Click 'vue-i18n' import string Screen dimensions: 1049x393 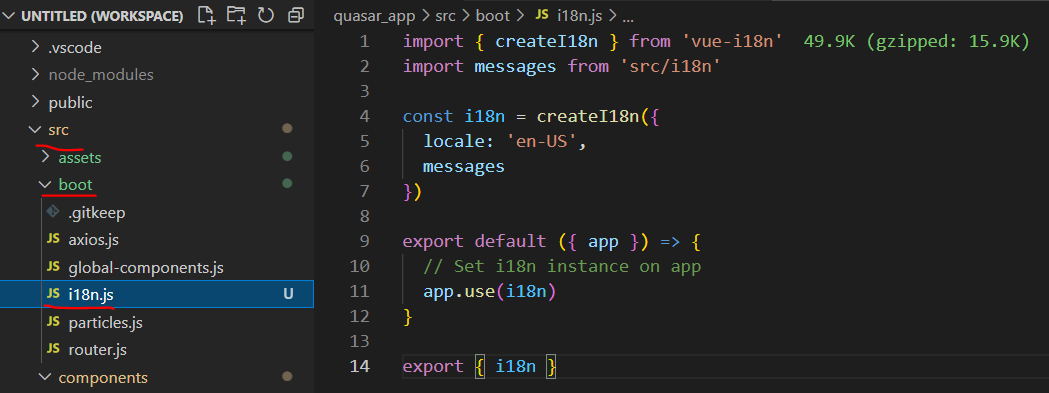click(732, 42)
